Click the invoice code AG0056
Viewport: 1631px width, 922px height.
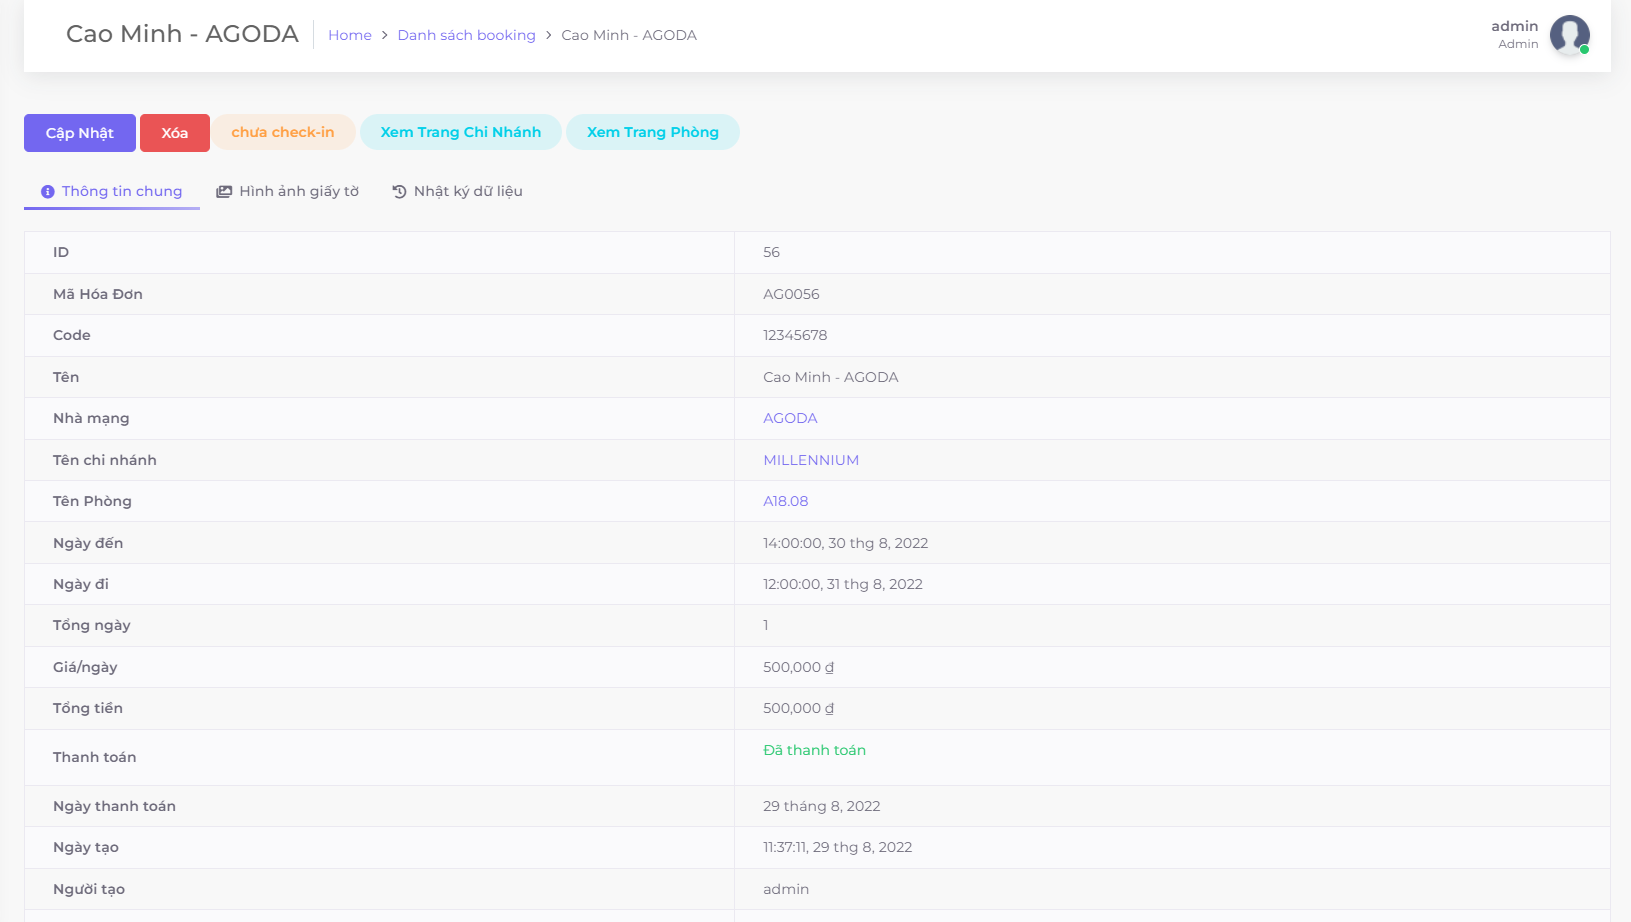(791, 294)
